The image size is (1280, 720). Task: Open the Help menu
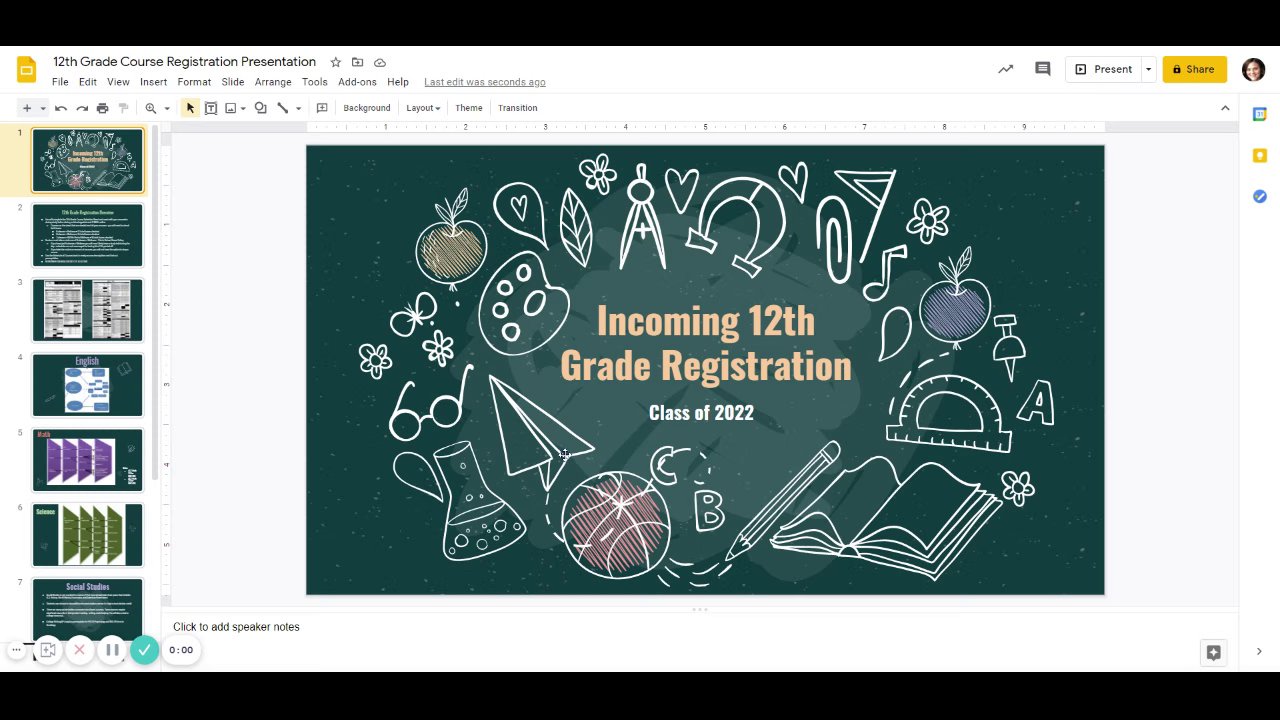(398, 82)
